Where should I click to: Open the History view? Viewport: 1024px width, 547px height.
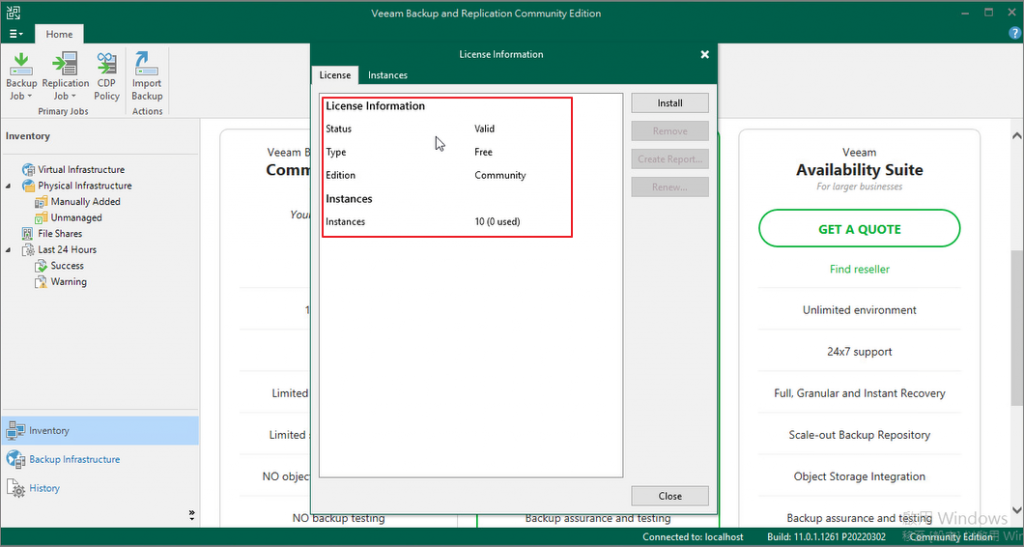(44, 488)
